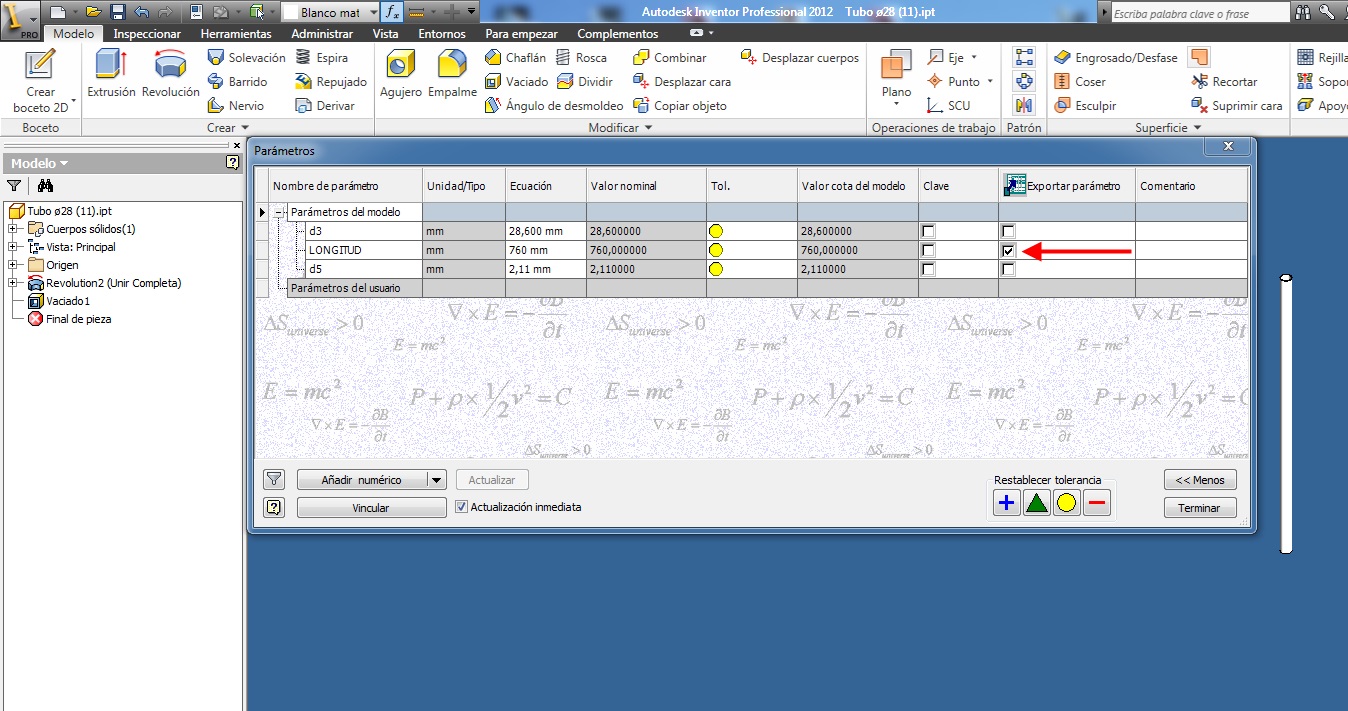Expand Revolution2 (Unir Completa) node
This screenshot has width=1348, height=711.
click(12, 283)
